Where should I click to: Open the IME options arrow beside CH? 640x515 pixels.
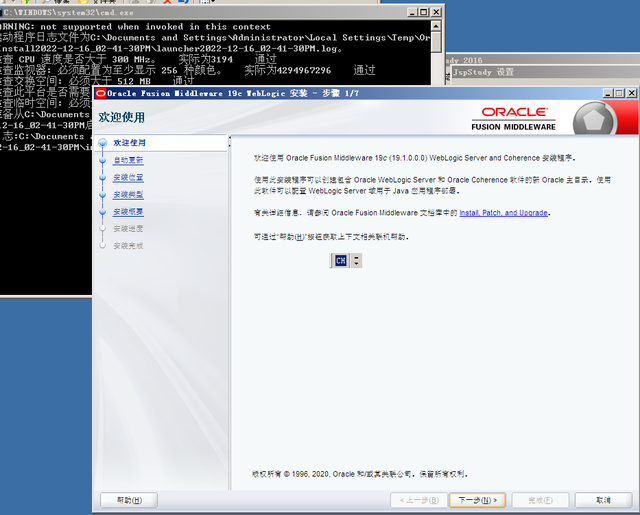[x=356, y=260]
